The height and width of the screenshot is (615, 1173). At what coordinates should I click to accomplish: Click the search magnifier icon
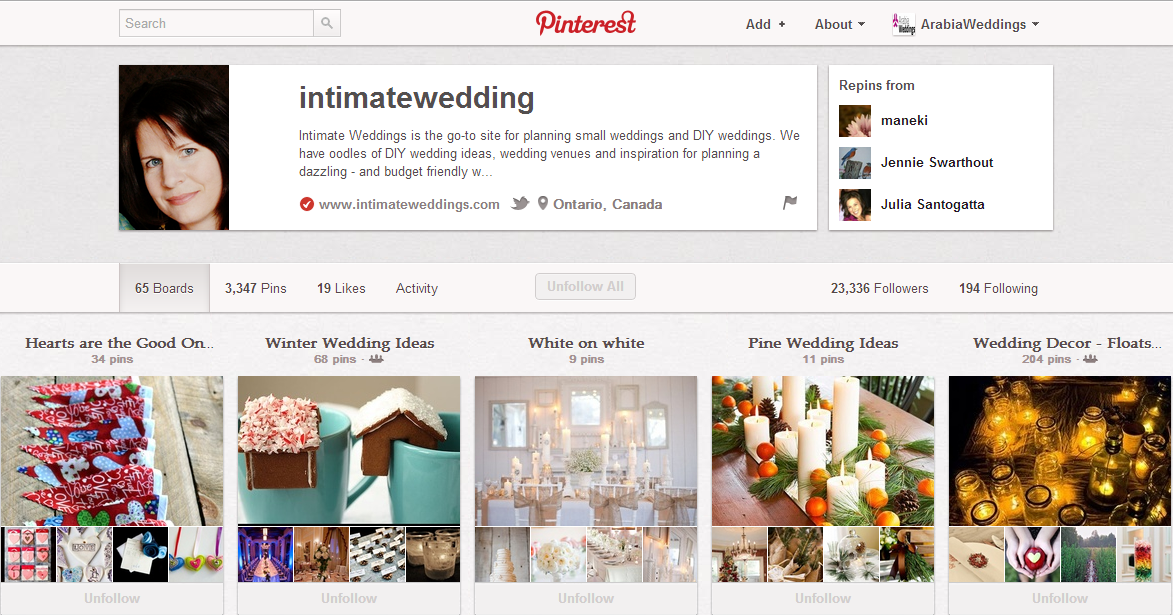point(327,23)
